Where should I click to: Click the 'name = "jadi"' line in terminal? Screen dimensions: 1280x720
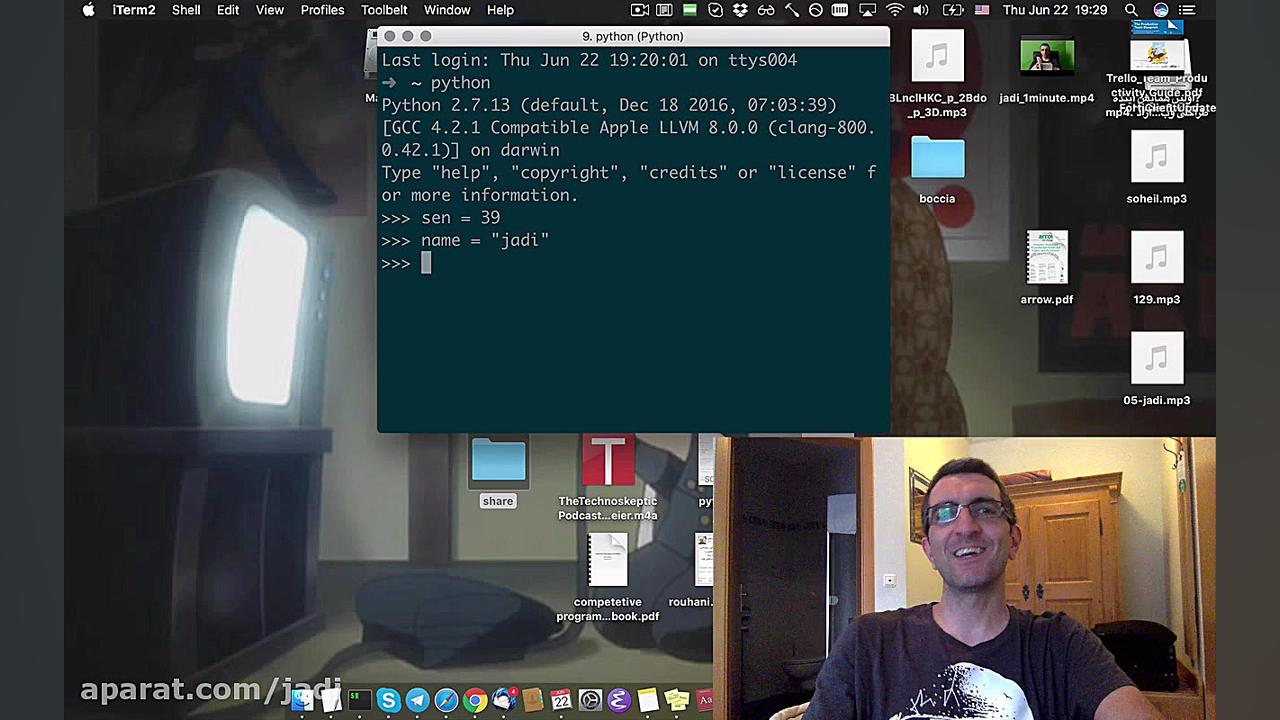[465, 241]
